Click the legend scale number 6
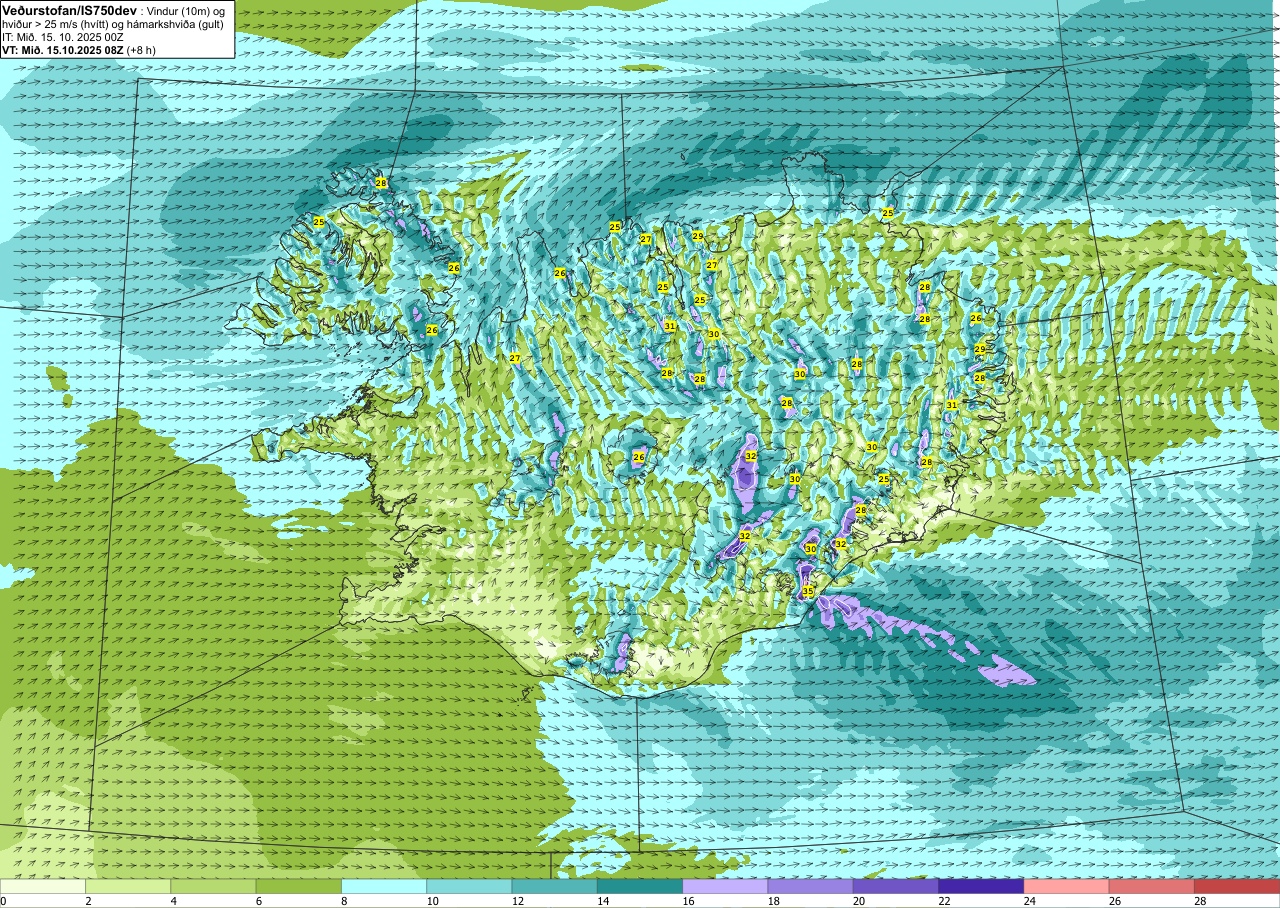 click(258, 901)
